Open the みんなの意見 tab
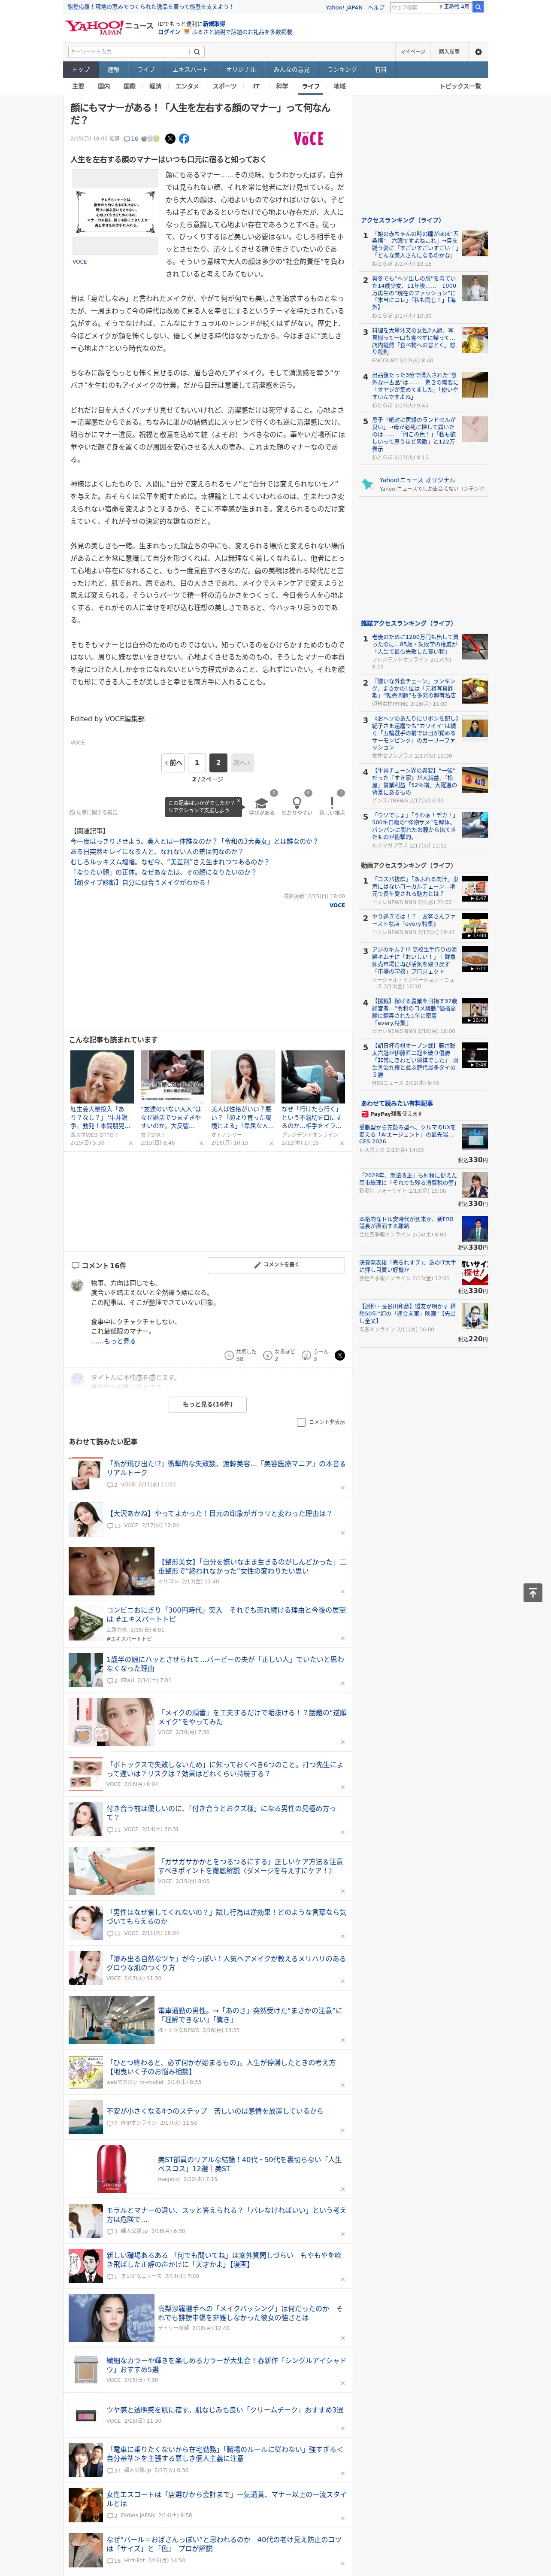Screen dimensions: 551x2576 (x=291, y=70)
